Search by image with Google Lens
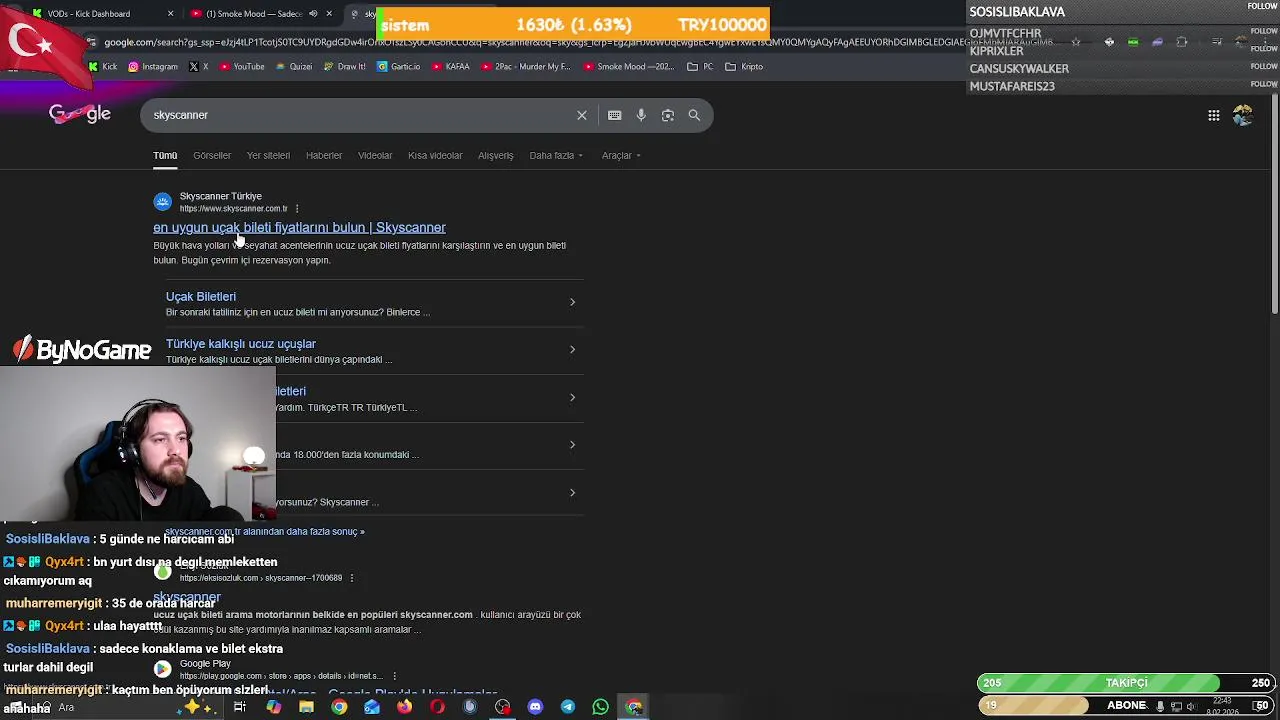 [668, 115]
